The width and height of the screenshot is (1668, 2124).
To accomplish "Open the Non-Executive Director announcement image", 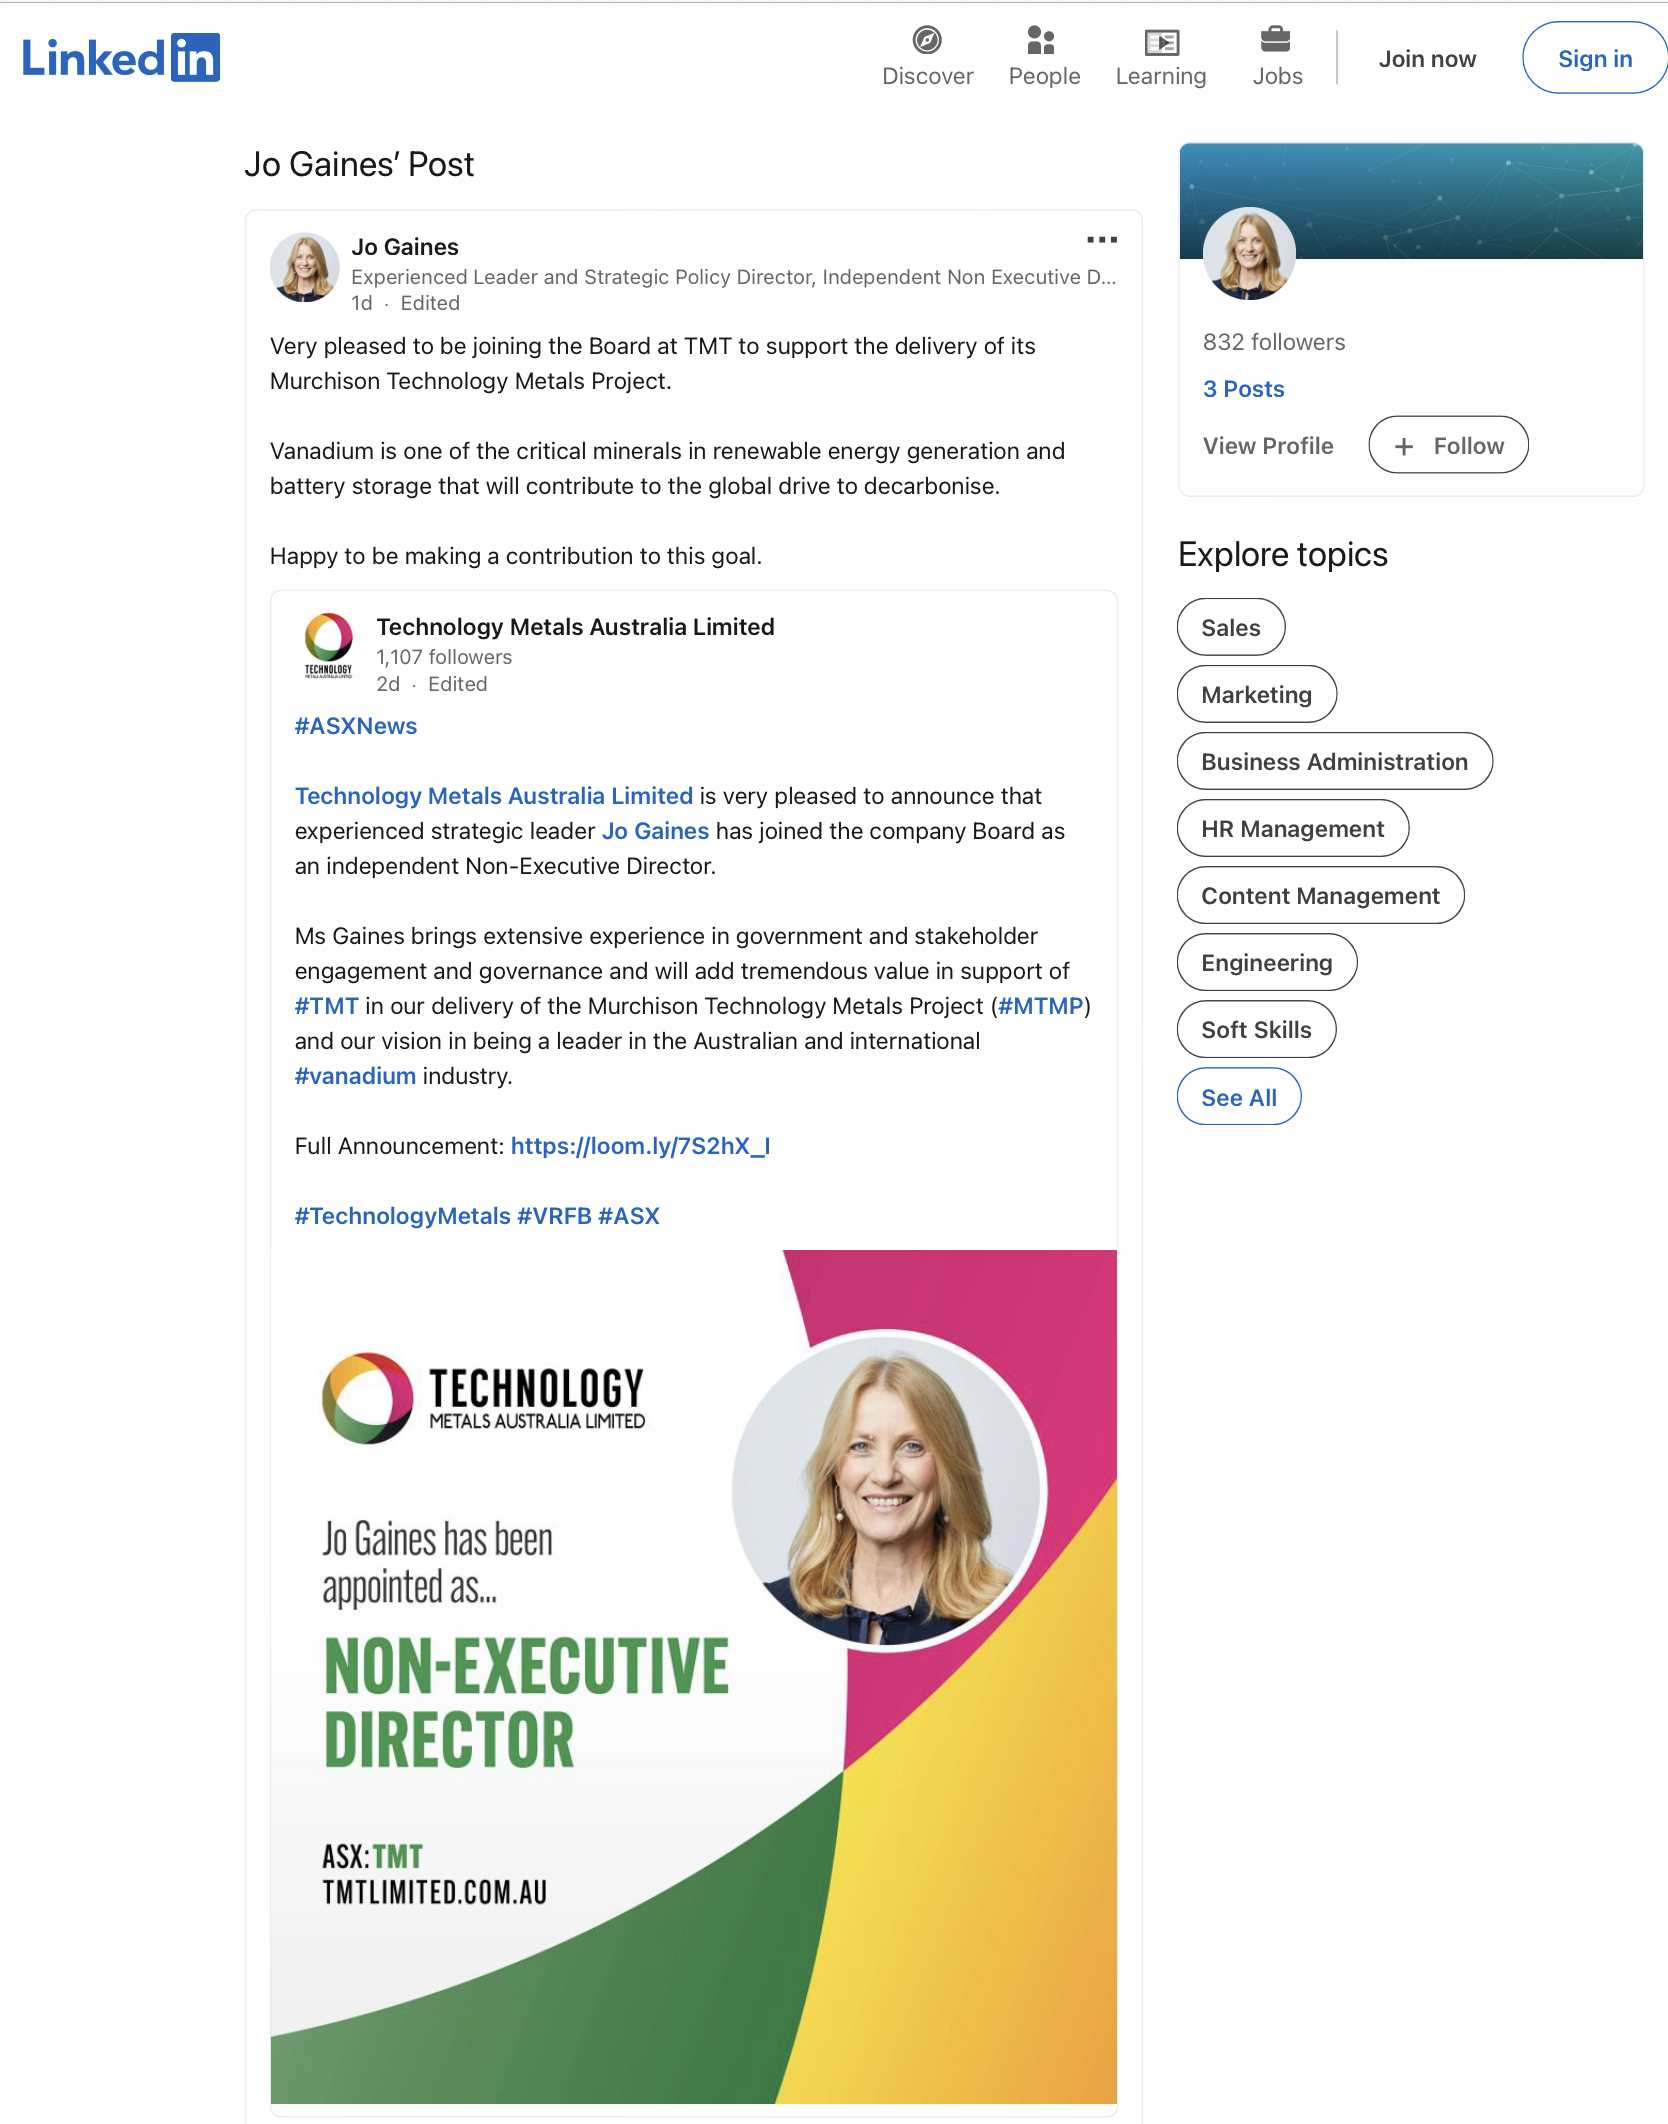I will (694, 1677).
